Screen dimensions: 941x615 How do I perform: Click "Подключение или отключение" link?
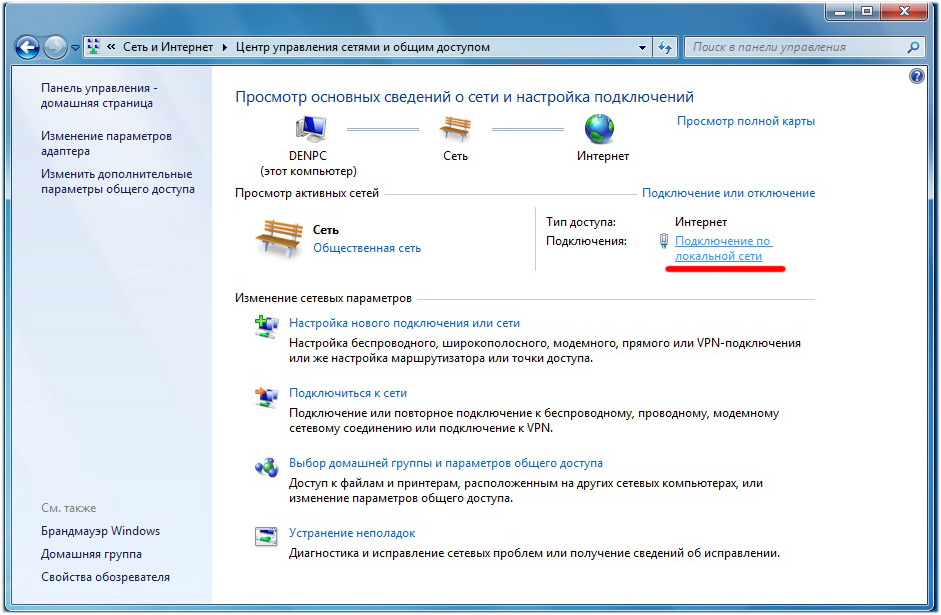tap(729, 193)
